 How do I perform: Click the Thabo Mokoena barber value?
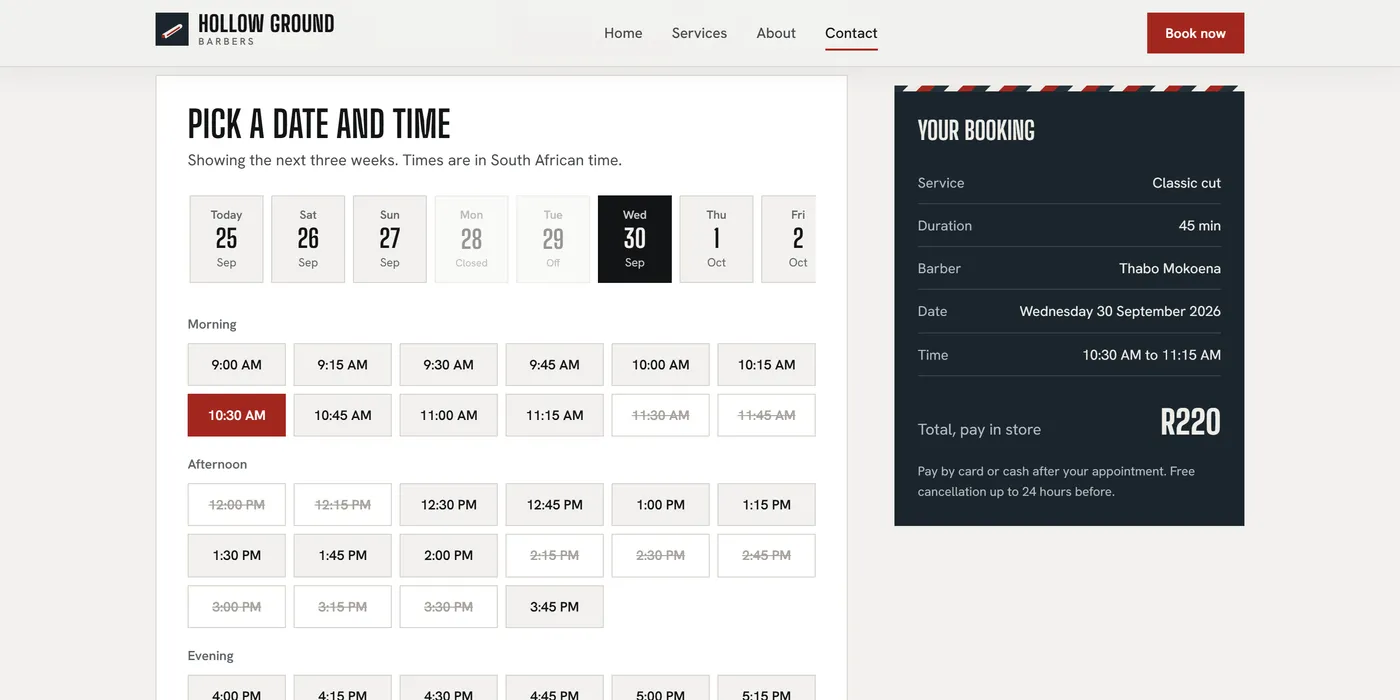[1170, 268]
